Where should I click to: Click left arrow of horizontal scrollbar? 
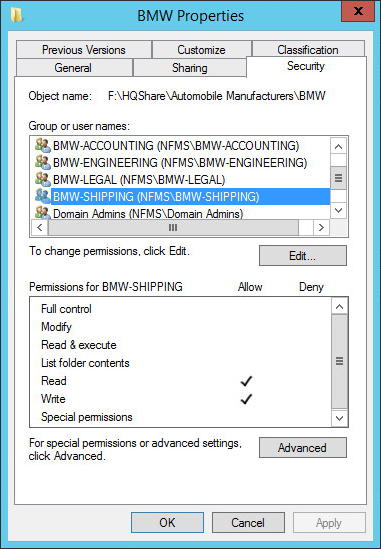[40, 228]
